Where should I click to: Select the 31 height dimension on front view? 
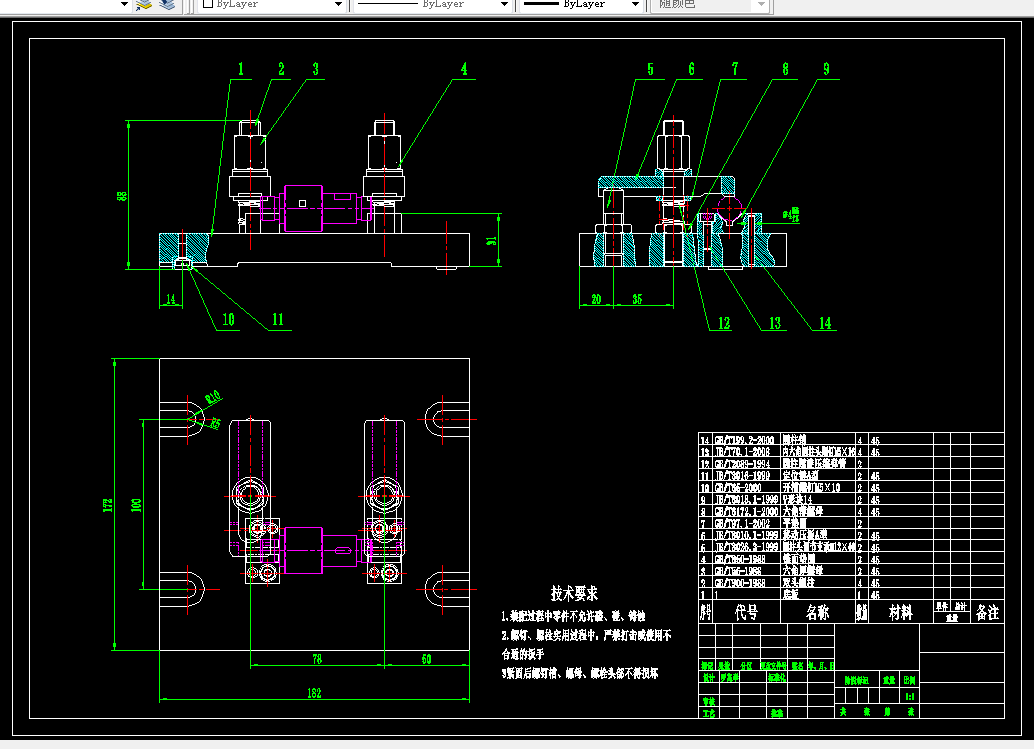(491, 241)
